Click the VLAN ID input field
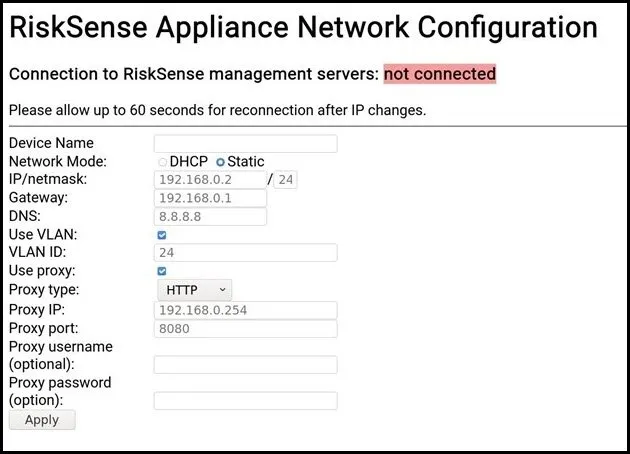Screen dimensions: 630x454 tap(245, 253)
